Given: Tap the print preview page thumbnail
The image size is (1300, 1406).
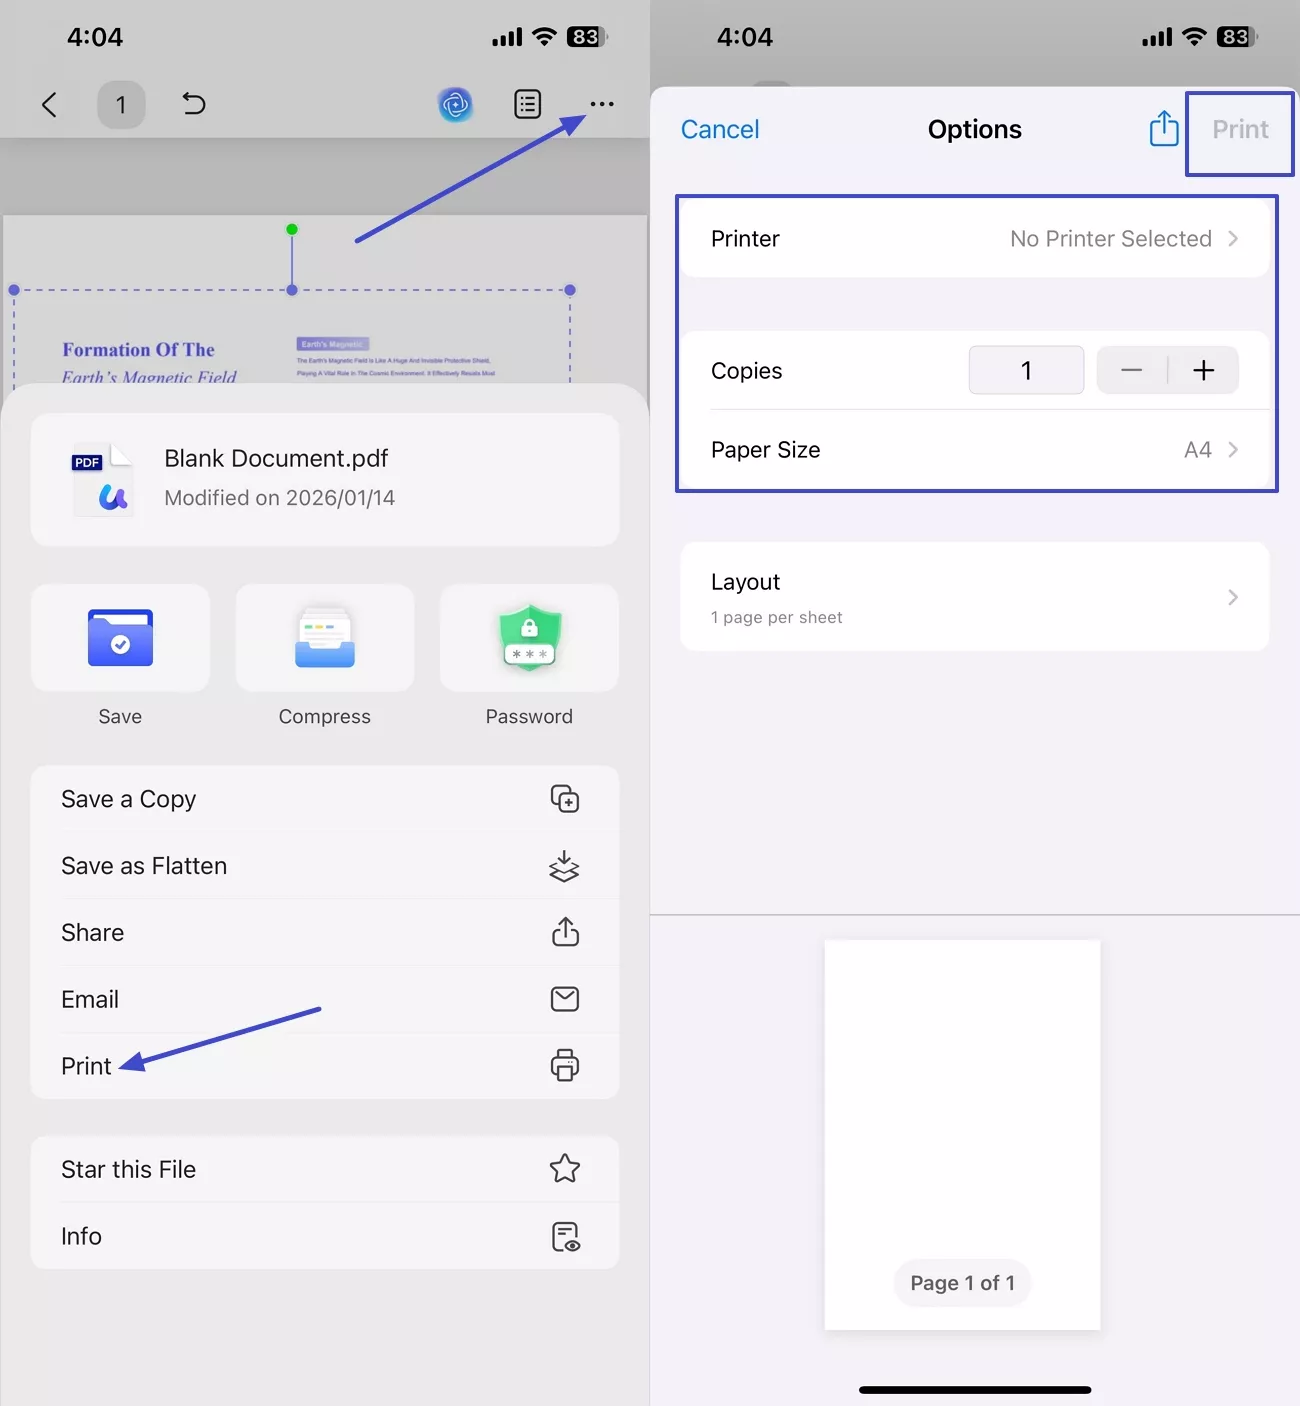Looking at the screenshot, I should pos(962,1135).
